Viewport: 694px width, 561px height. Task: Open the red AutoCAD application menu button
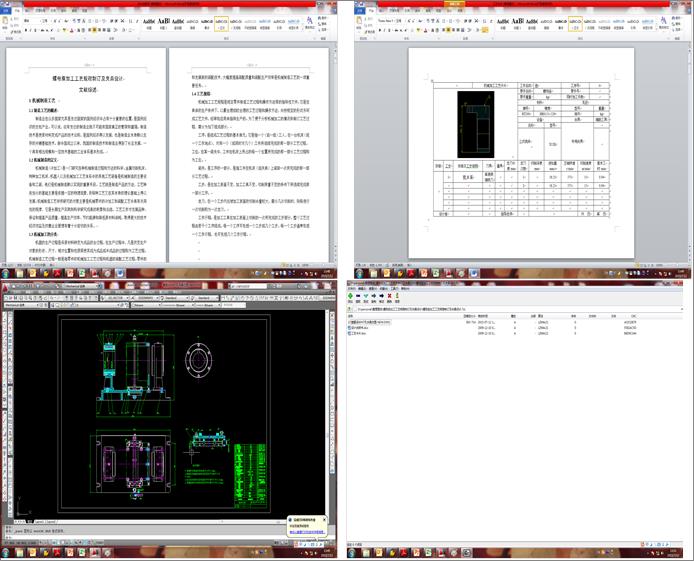(5, 287)
